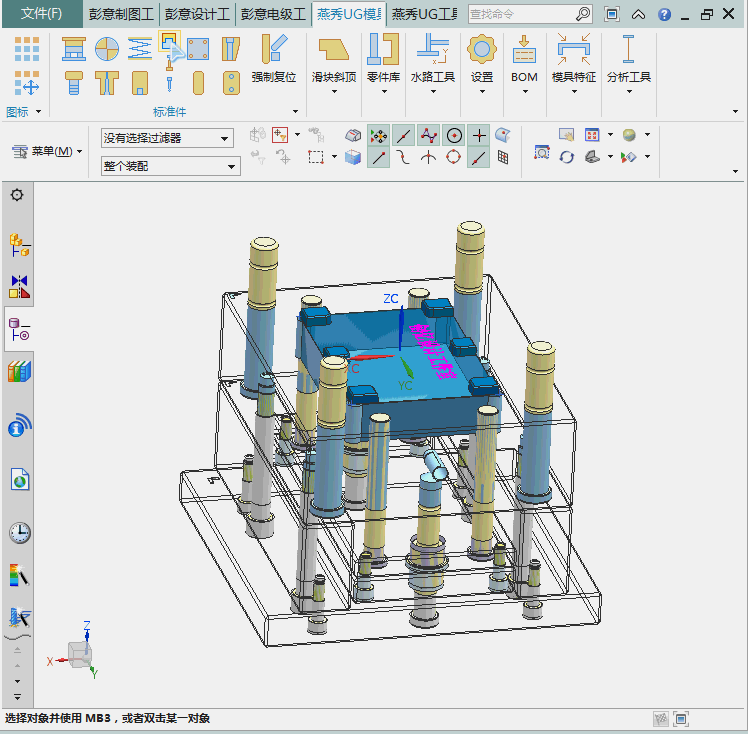The width and height of the screenshot is (748, 734).
Task: Switch to the 彭意电极工 tab
Action: point(273,14)
